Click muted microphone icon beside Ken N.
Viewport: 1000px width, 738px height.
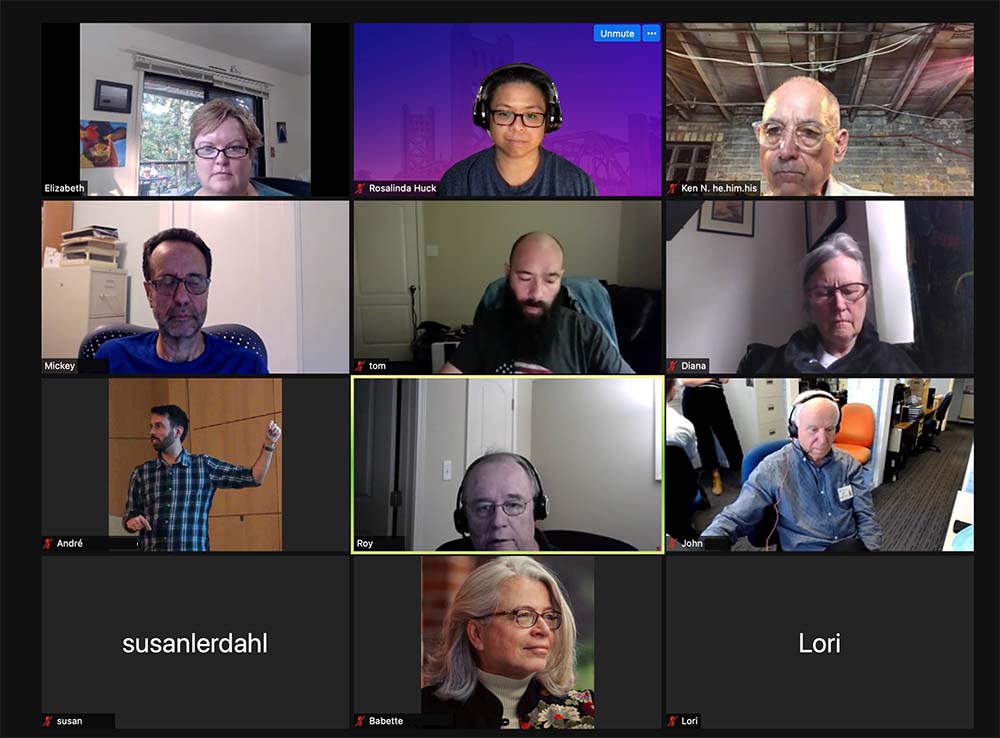click(673, 188)
